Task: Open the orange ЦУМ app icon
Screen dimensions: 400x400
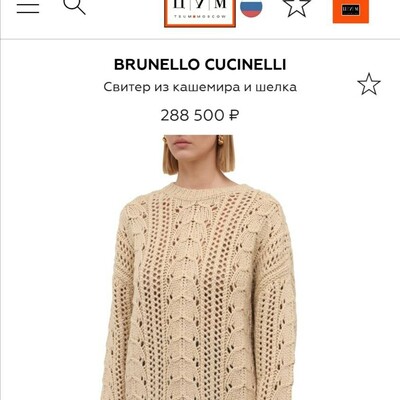Action: click(x=351, y=11)
